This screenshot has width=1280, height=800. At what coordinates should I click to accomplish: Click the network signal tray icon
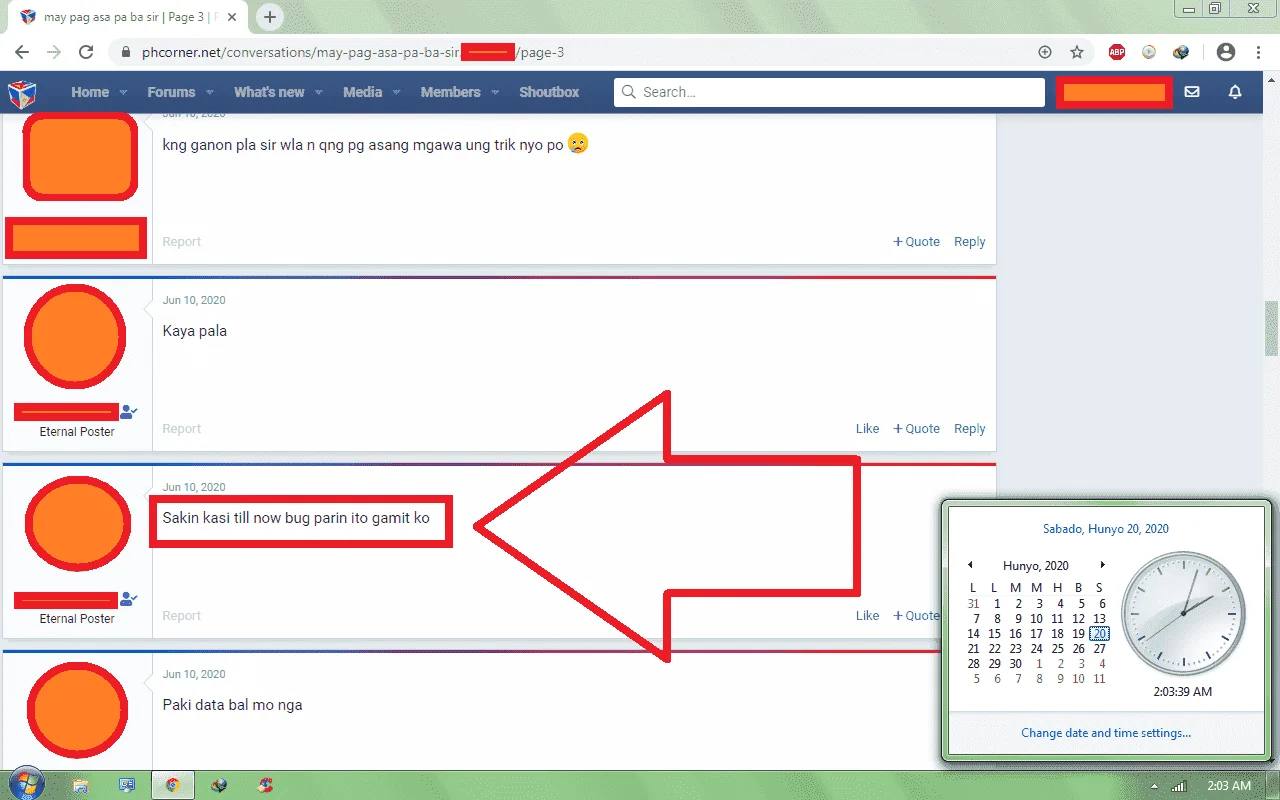click(1179, 786)
